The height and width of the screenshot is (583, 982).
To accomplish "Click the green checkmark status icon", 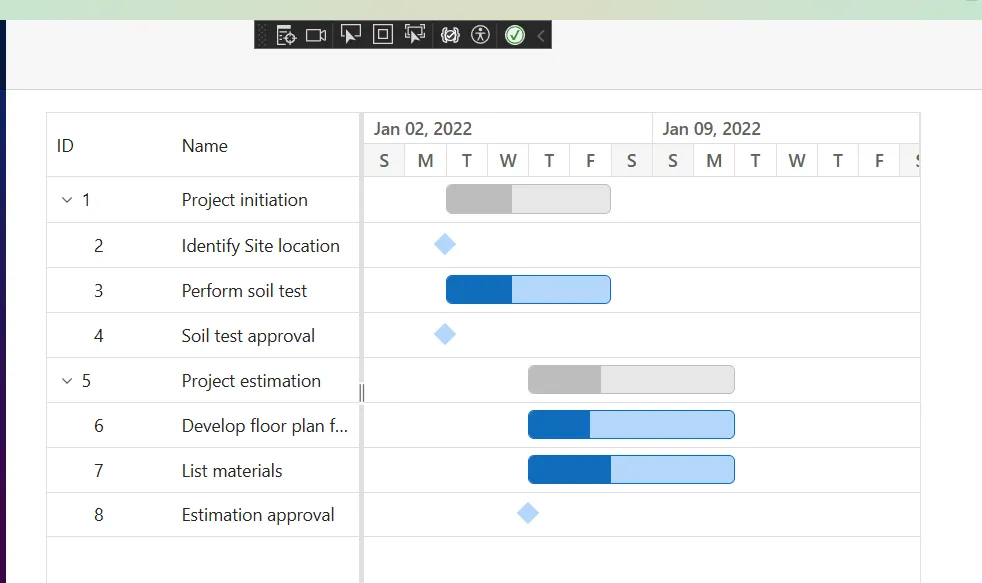I will (x=515, y=35).
